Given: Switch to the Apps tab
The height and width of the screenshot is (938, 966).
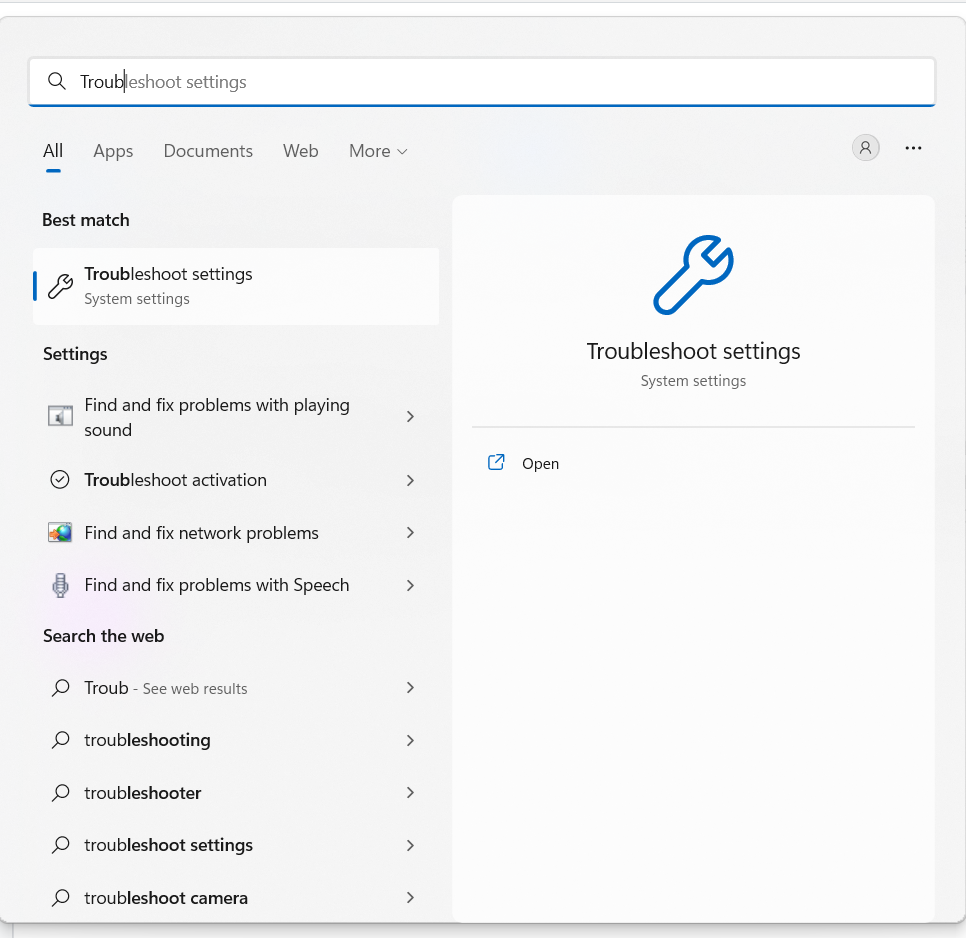Looking at the screenshot, I should pos(113,151).
